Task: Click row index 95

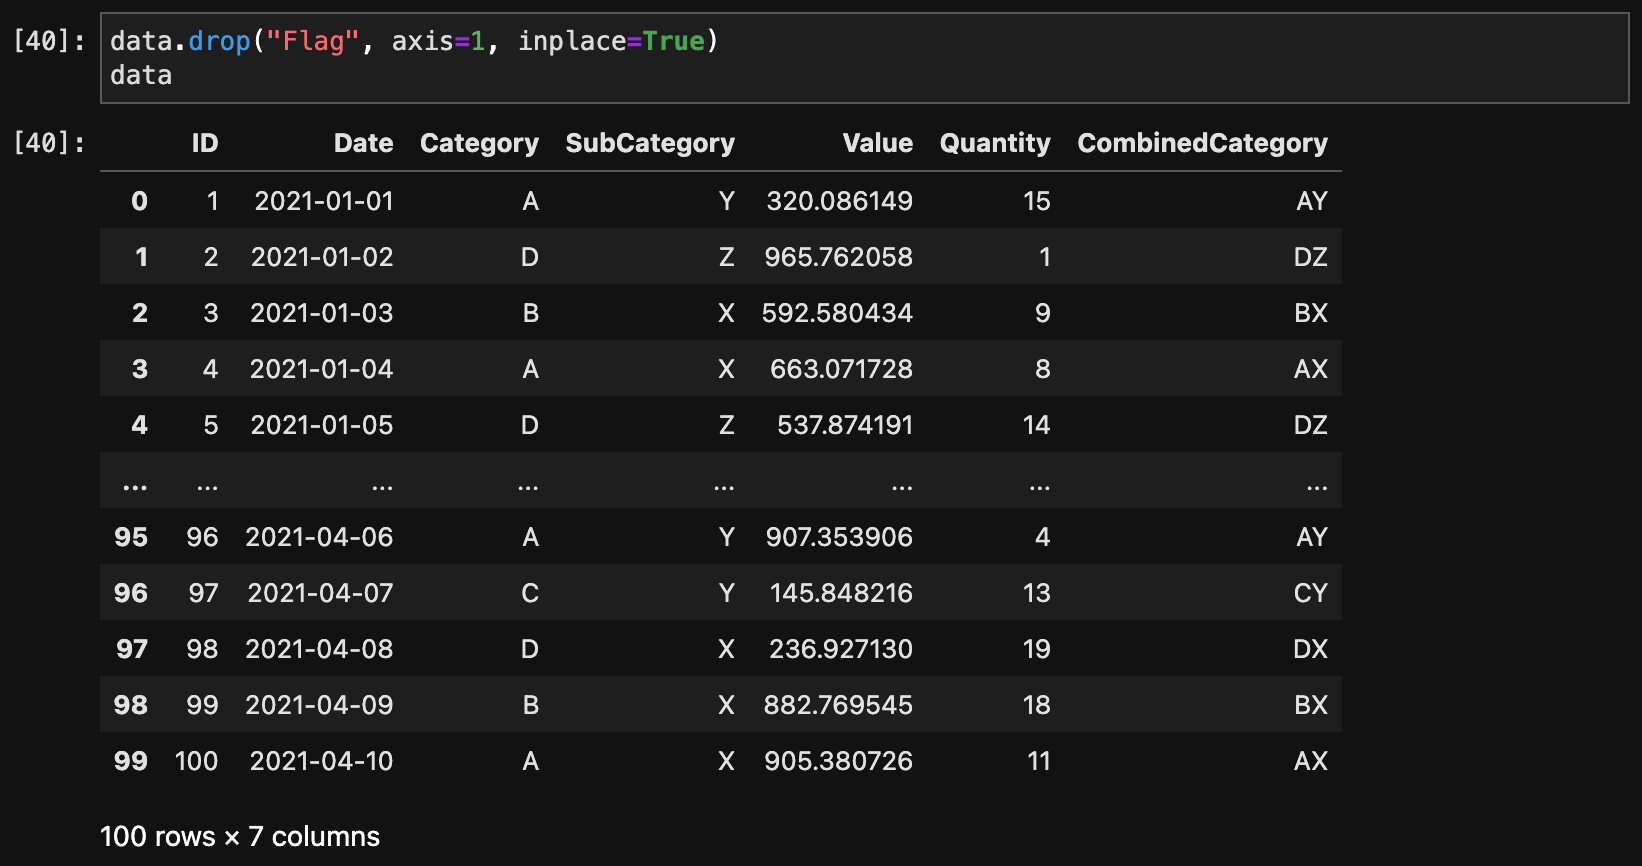Action: pos(131,537)
